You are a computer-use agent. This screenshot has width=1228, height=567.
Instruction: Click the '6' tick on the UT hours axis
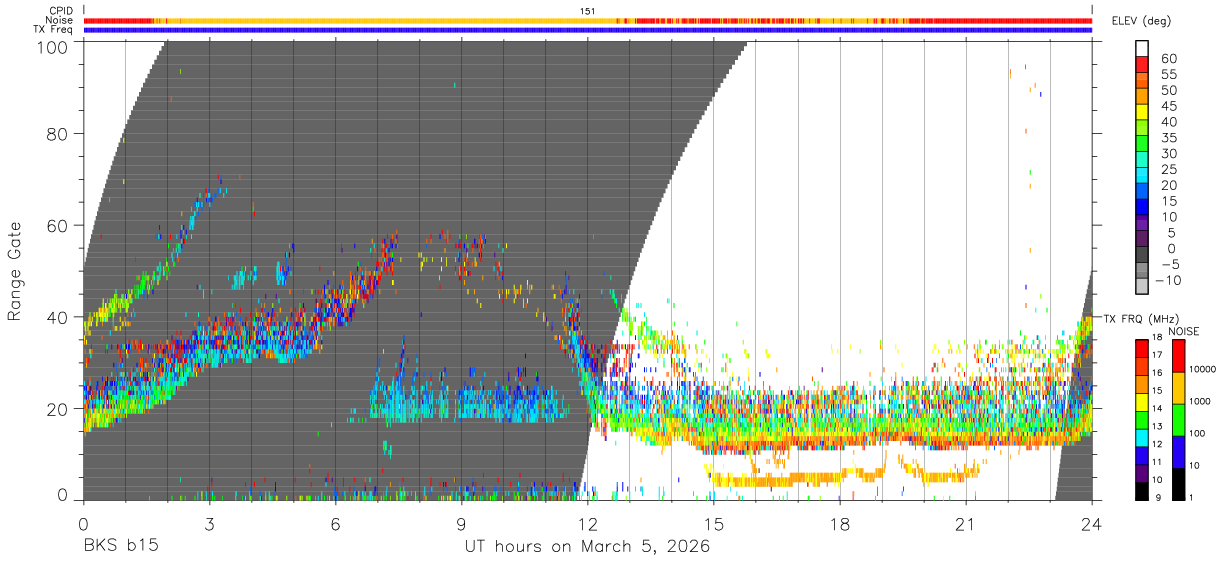coord(335,522)
